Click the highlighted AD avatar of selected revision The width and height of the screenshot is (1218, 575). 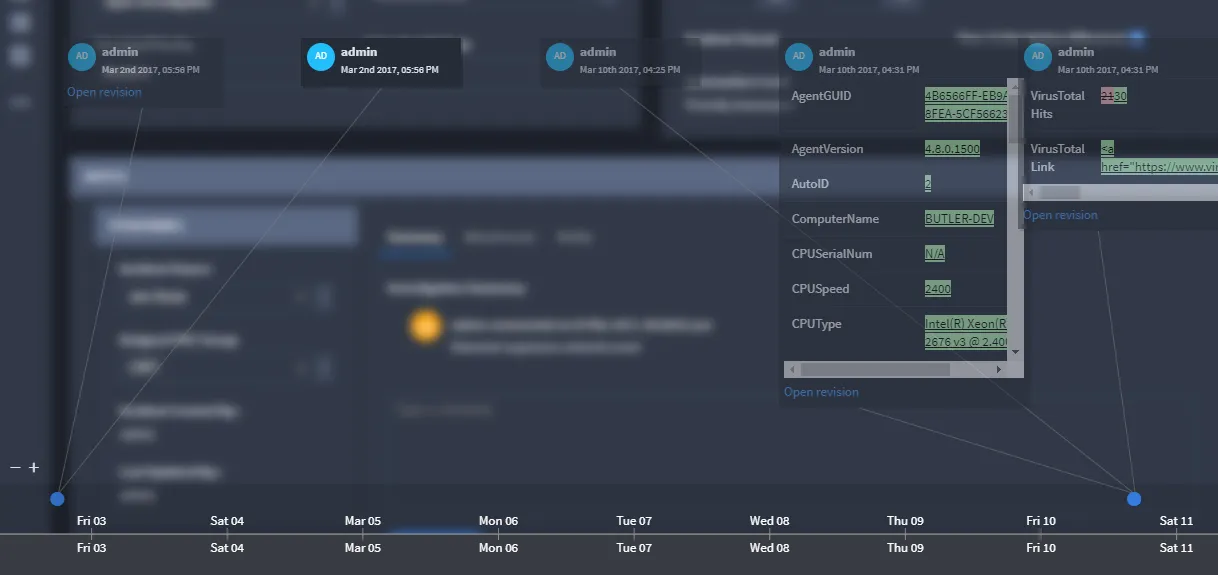[321, 57]
